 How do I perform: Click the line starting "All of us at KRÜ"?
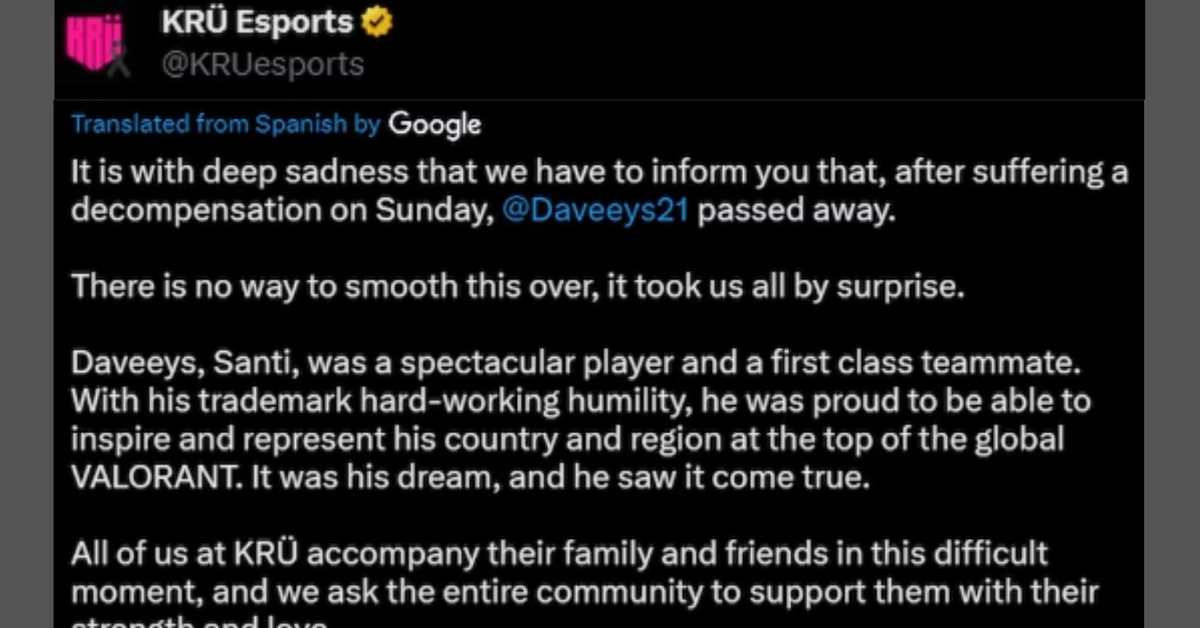560,552
